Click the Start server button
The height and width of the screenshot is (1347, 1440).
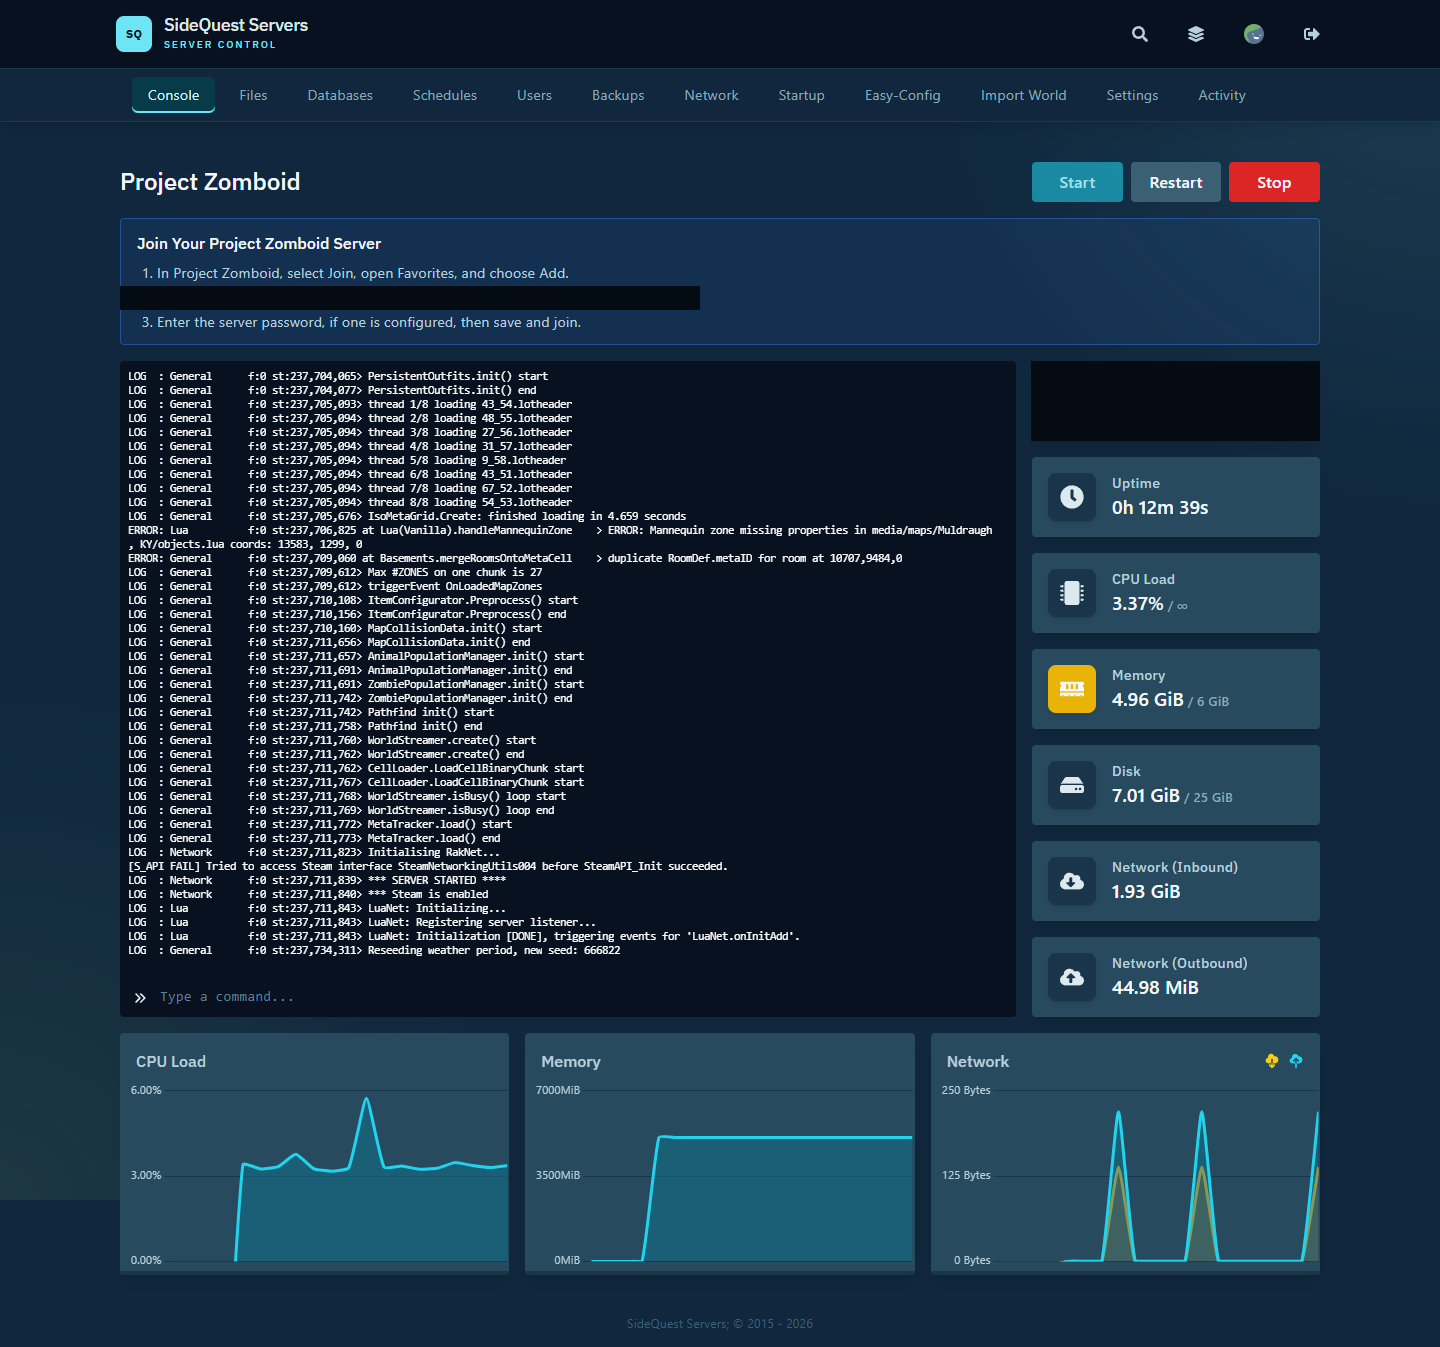pyautogui.click(x=1077, y=182)
